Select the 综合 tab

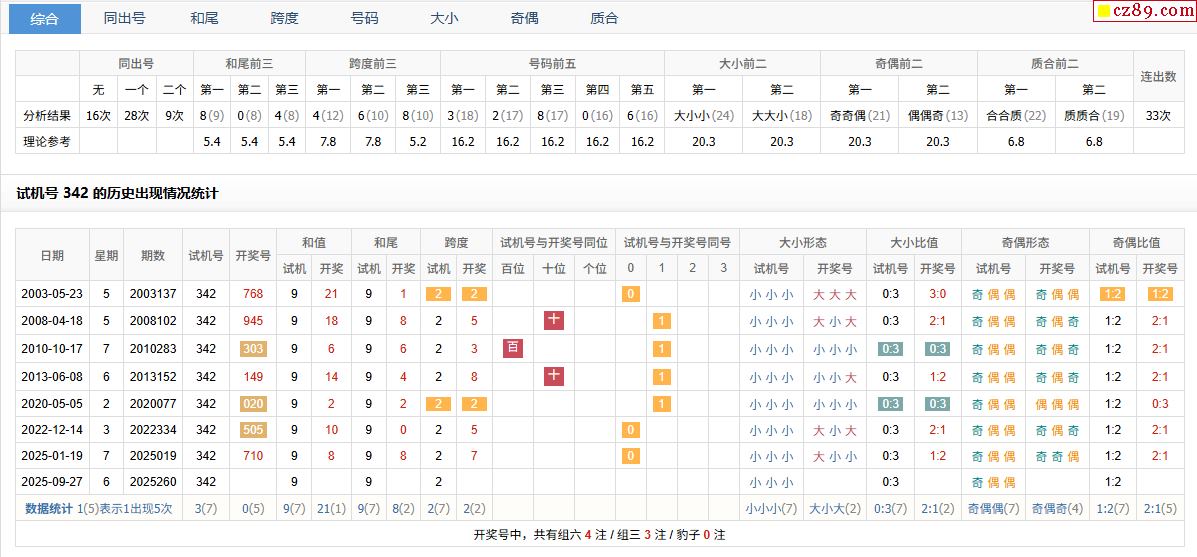click(x=44, y=18)
